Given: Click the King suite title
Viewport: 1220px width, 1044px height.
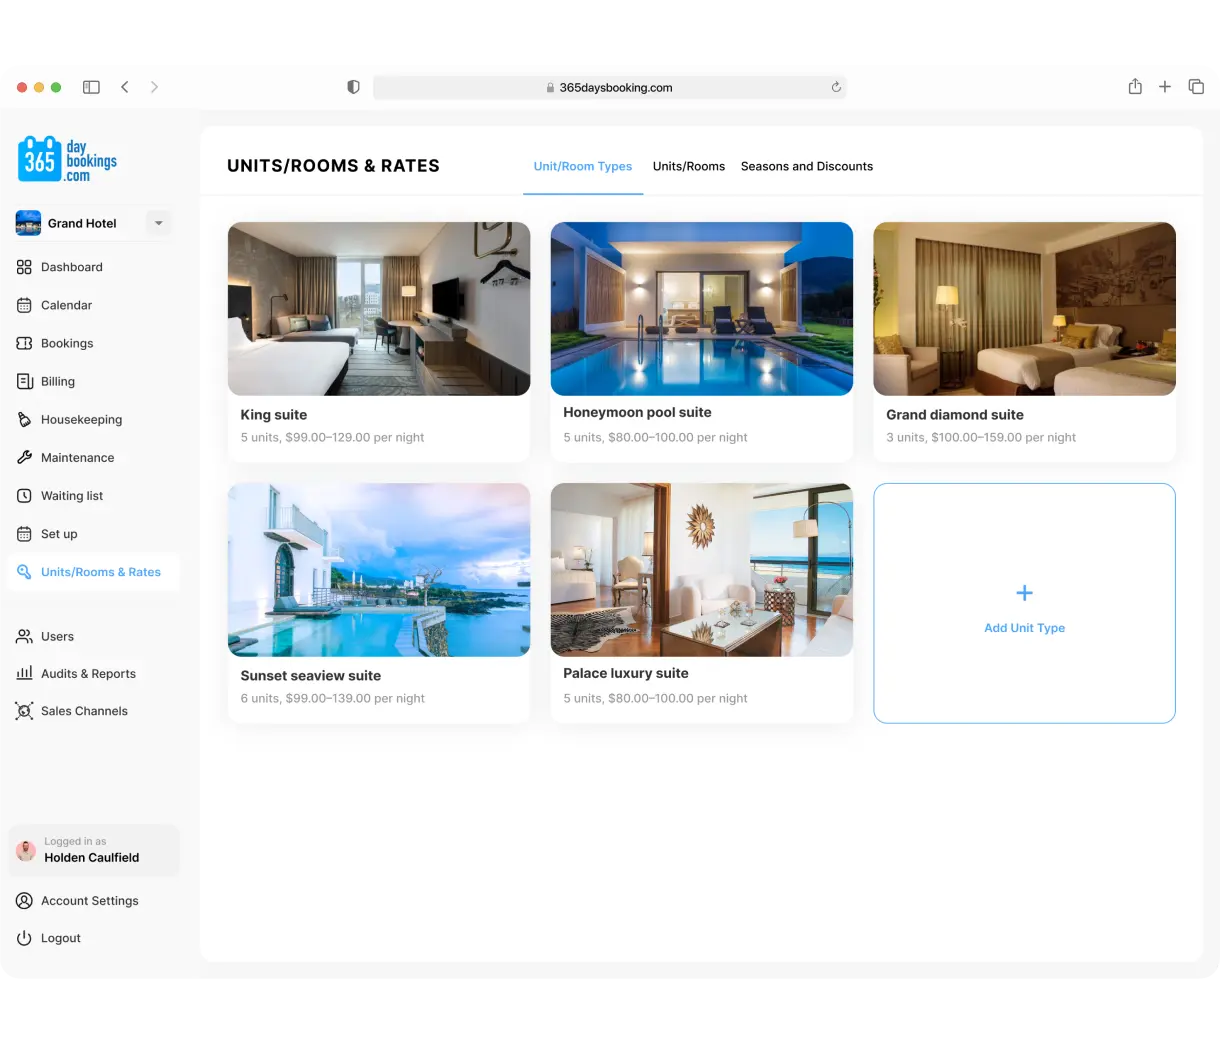Looking at the screenshot, I should [x=274, y=415].
